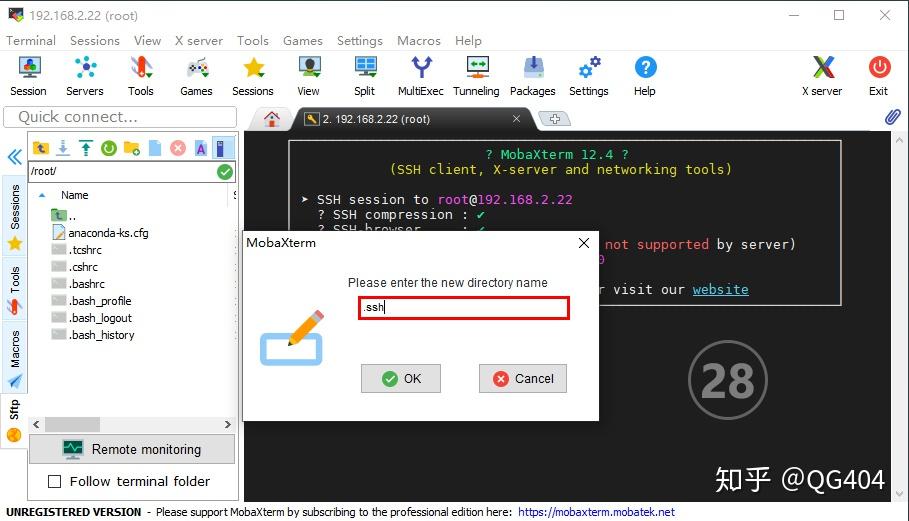Image resolution: width=909 pixels, height=521 pixels.
Task: Open the Macros menu
Action: click(x=418, y=41)
